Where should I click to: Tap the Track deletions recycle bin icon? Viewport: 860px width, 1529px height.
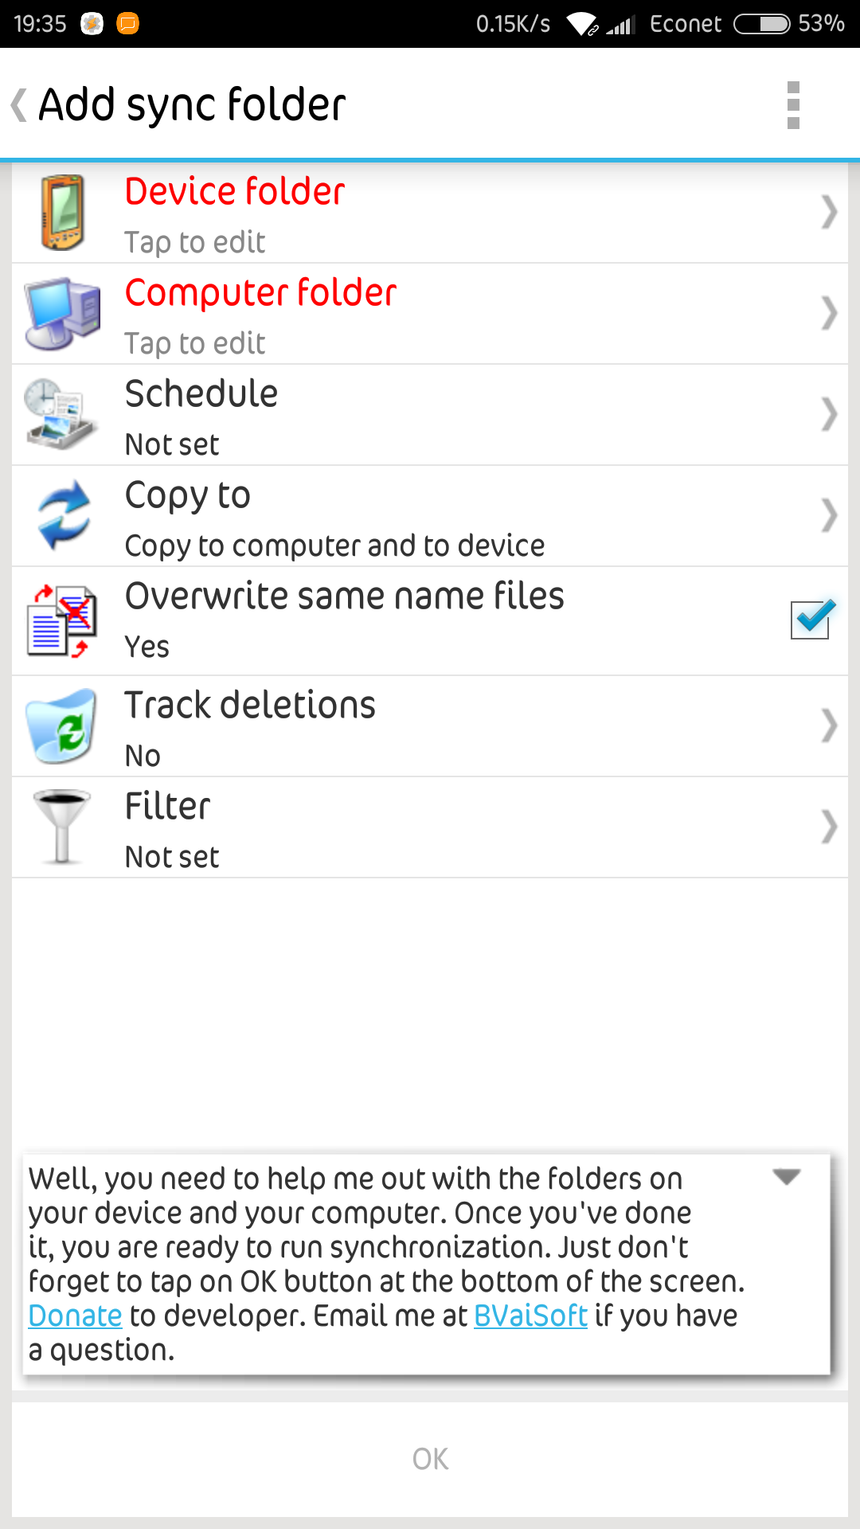click(x=62, y=725)
